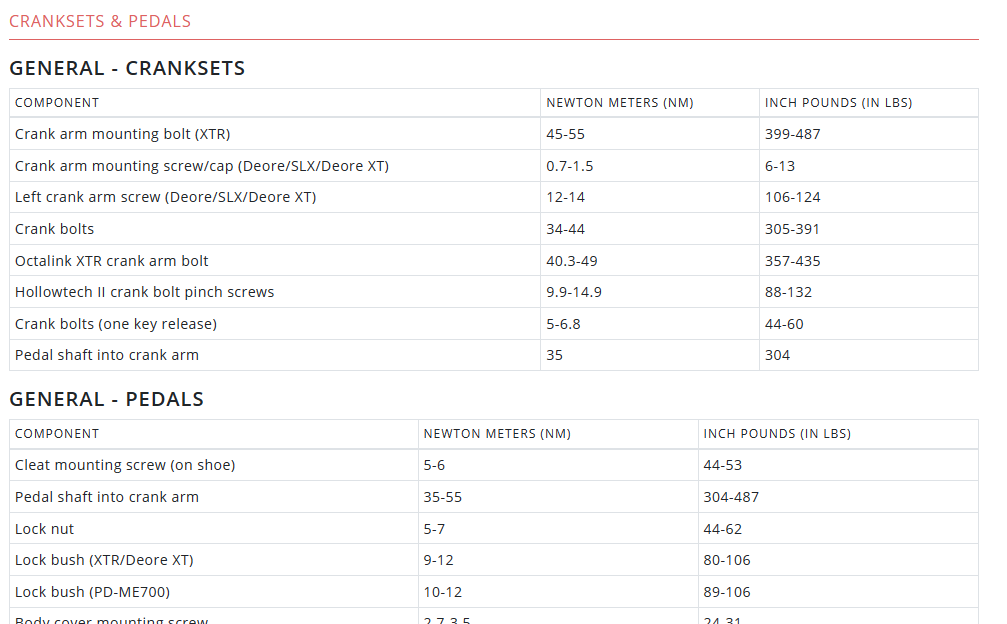Click the Lock nut row label
Screen dimensions: 1007x624
pos(44,529)
